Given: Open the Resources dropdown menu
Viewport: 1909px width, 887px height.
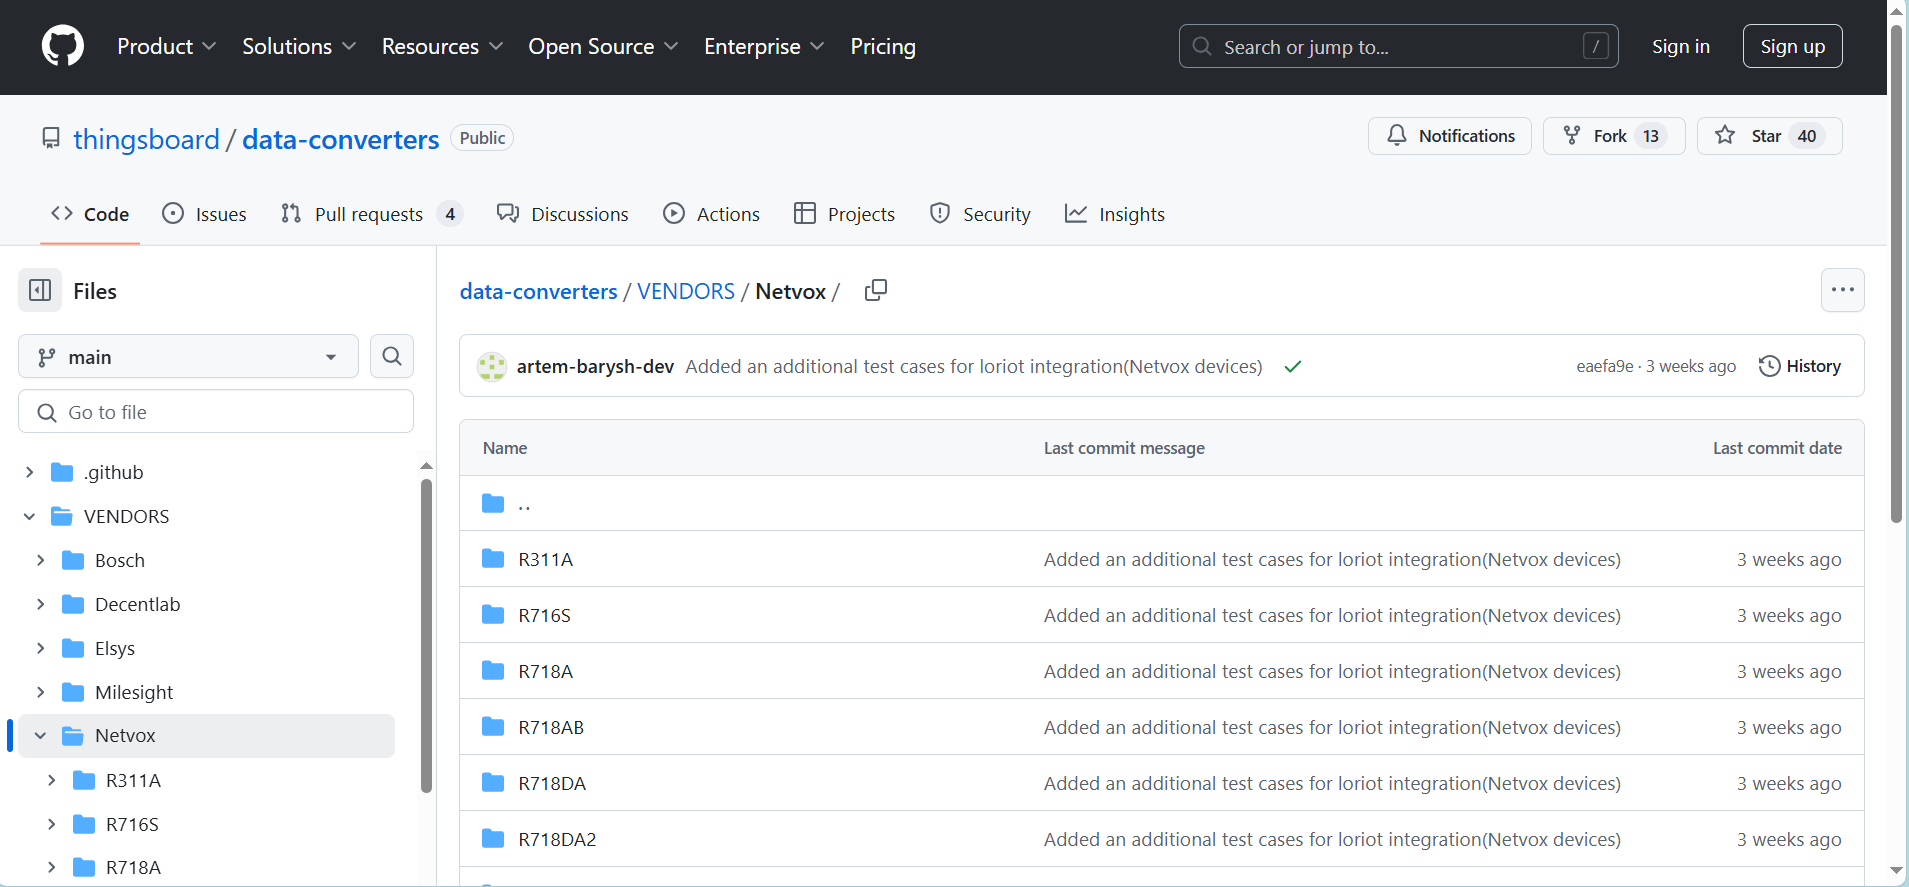Looking at the screenshot, I should [x=442, y=46].
